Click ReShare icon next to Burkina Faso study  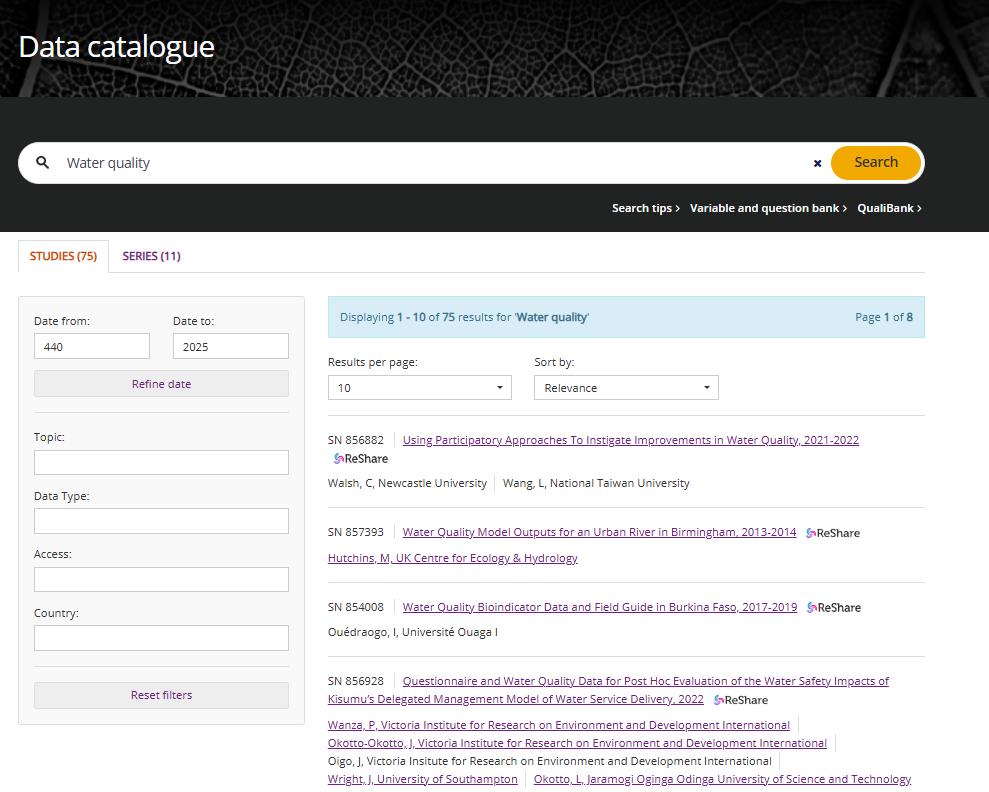834,608
